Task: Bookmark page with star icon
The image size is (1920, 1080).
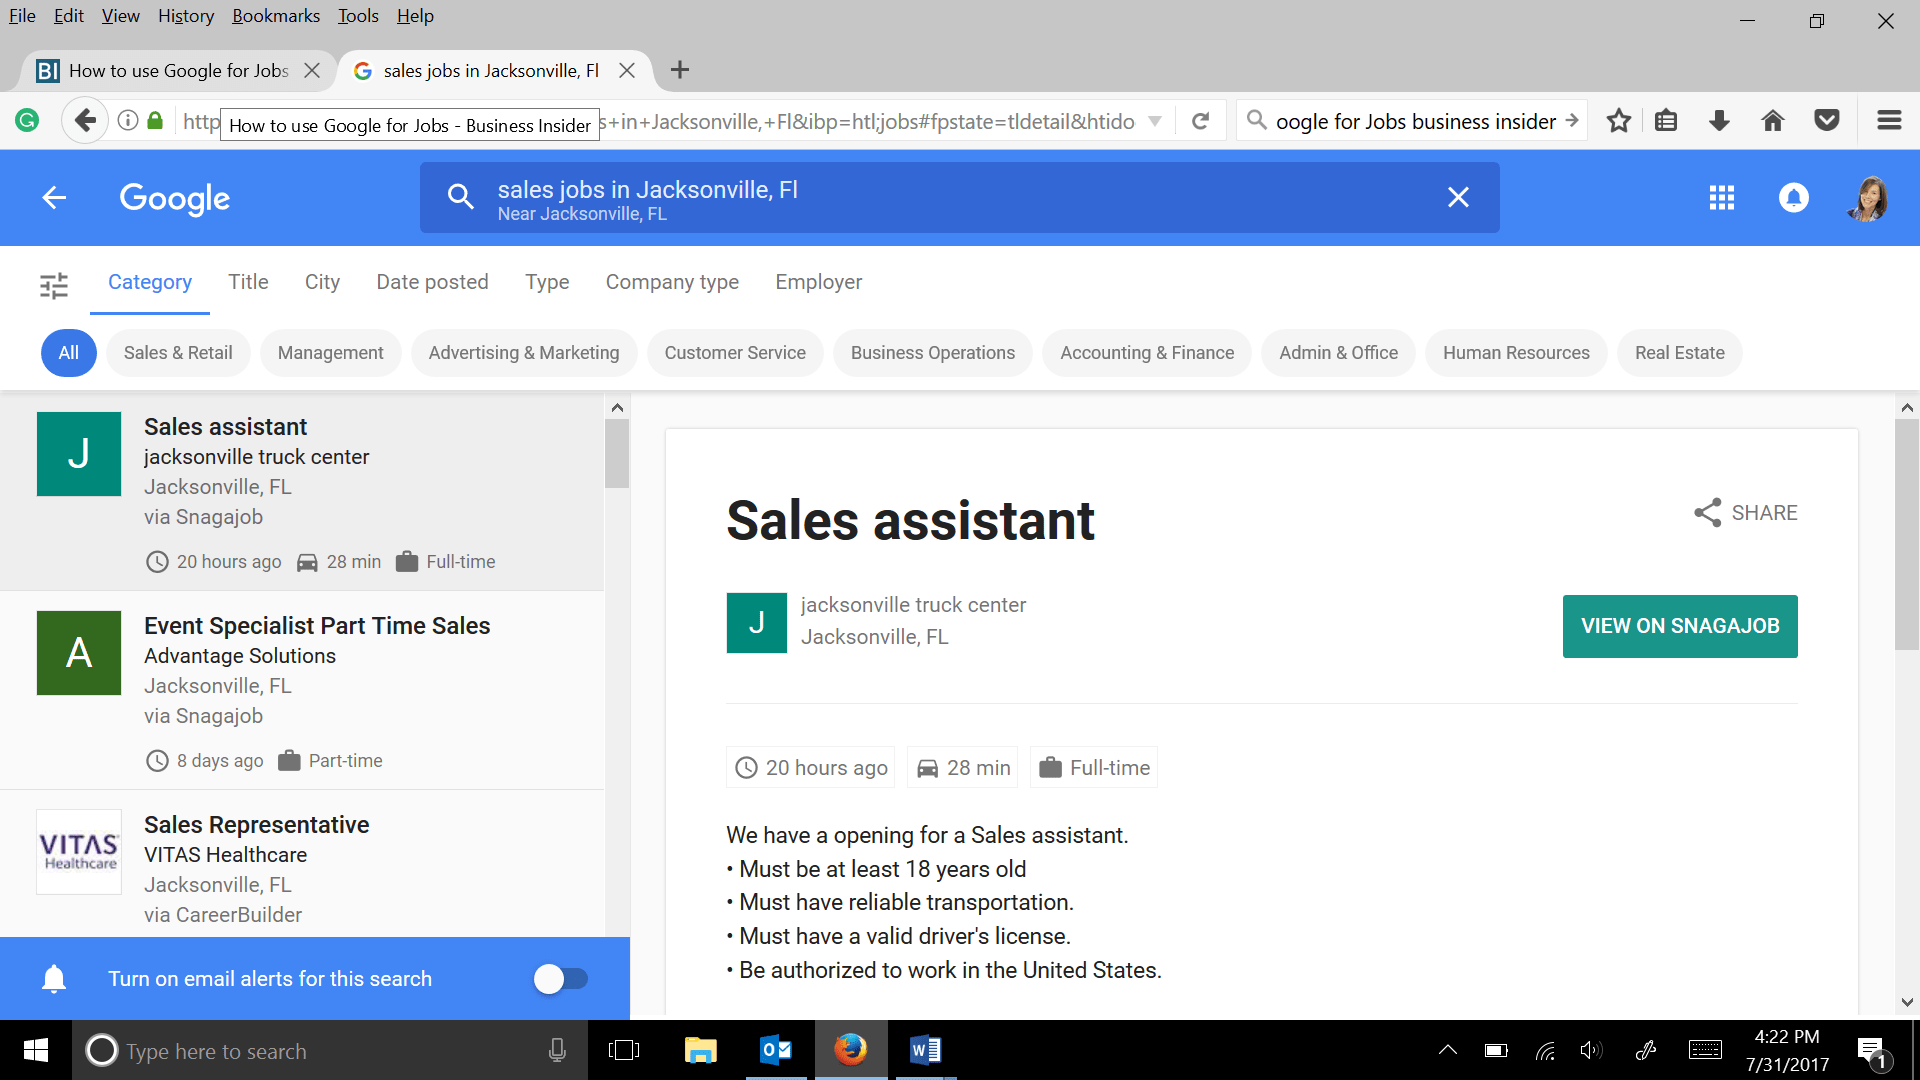Action: (x=1618, y=121)
